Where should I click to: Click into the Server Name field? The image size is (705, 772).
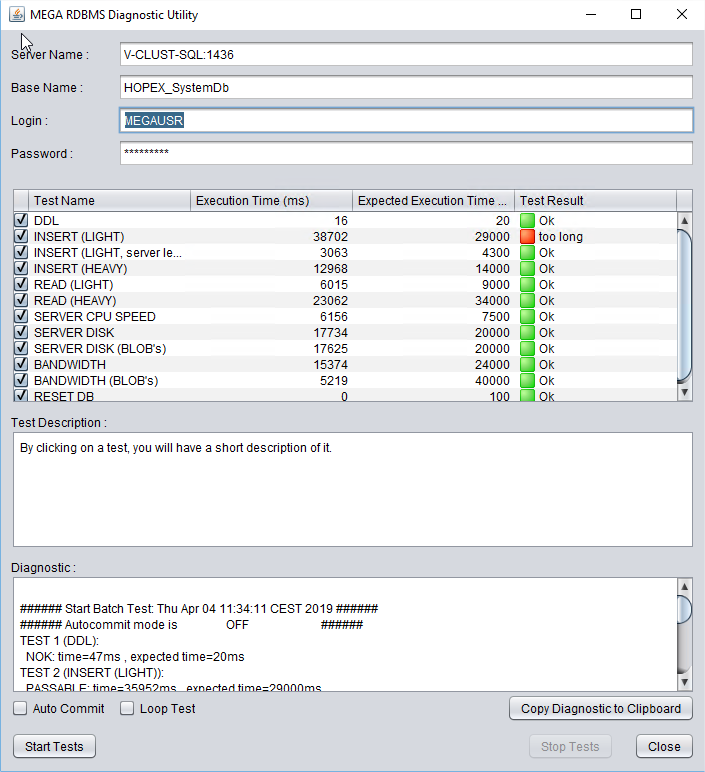click(x=405, y=54)
